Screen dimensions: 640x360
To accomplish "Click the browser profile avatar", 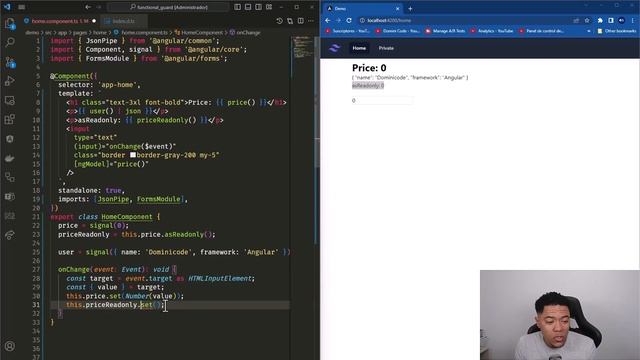I will coord(621,20).
